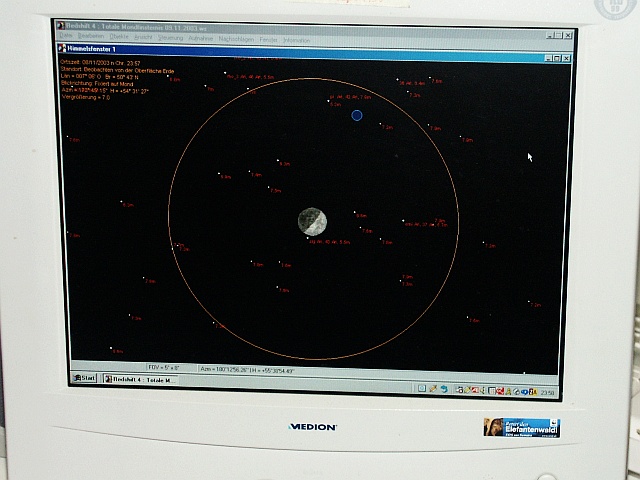Close the Himmelsfenster 1 window

pyautogui.click(x=566, y=58)
